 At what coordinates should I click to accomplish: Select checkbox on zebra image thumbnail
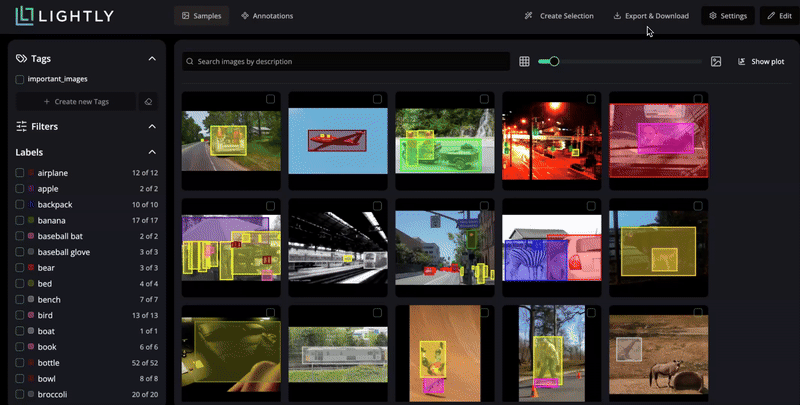(591, 206)
